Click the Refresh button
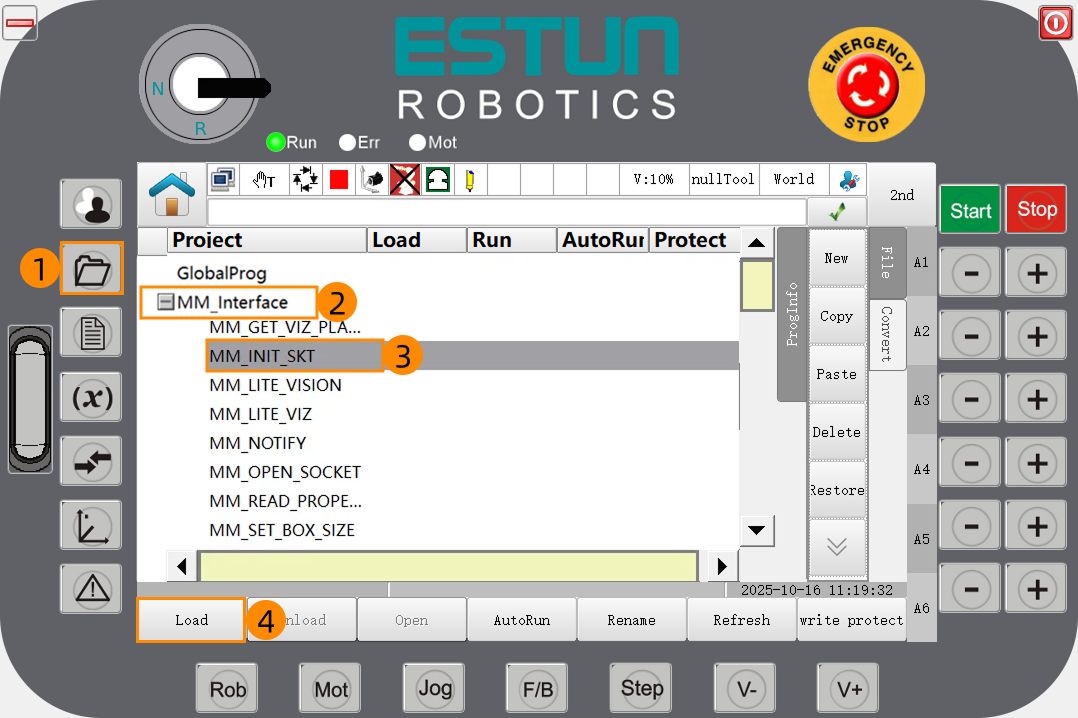The width and height of the screenshot is (1078, 718). click(741, 620)
